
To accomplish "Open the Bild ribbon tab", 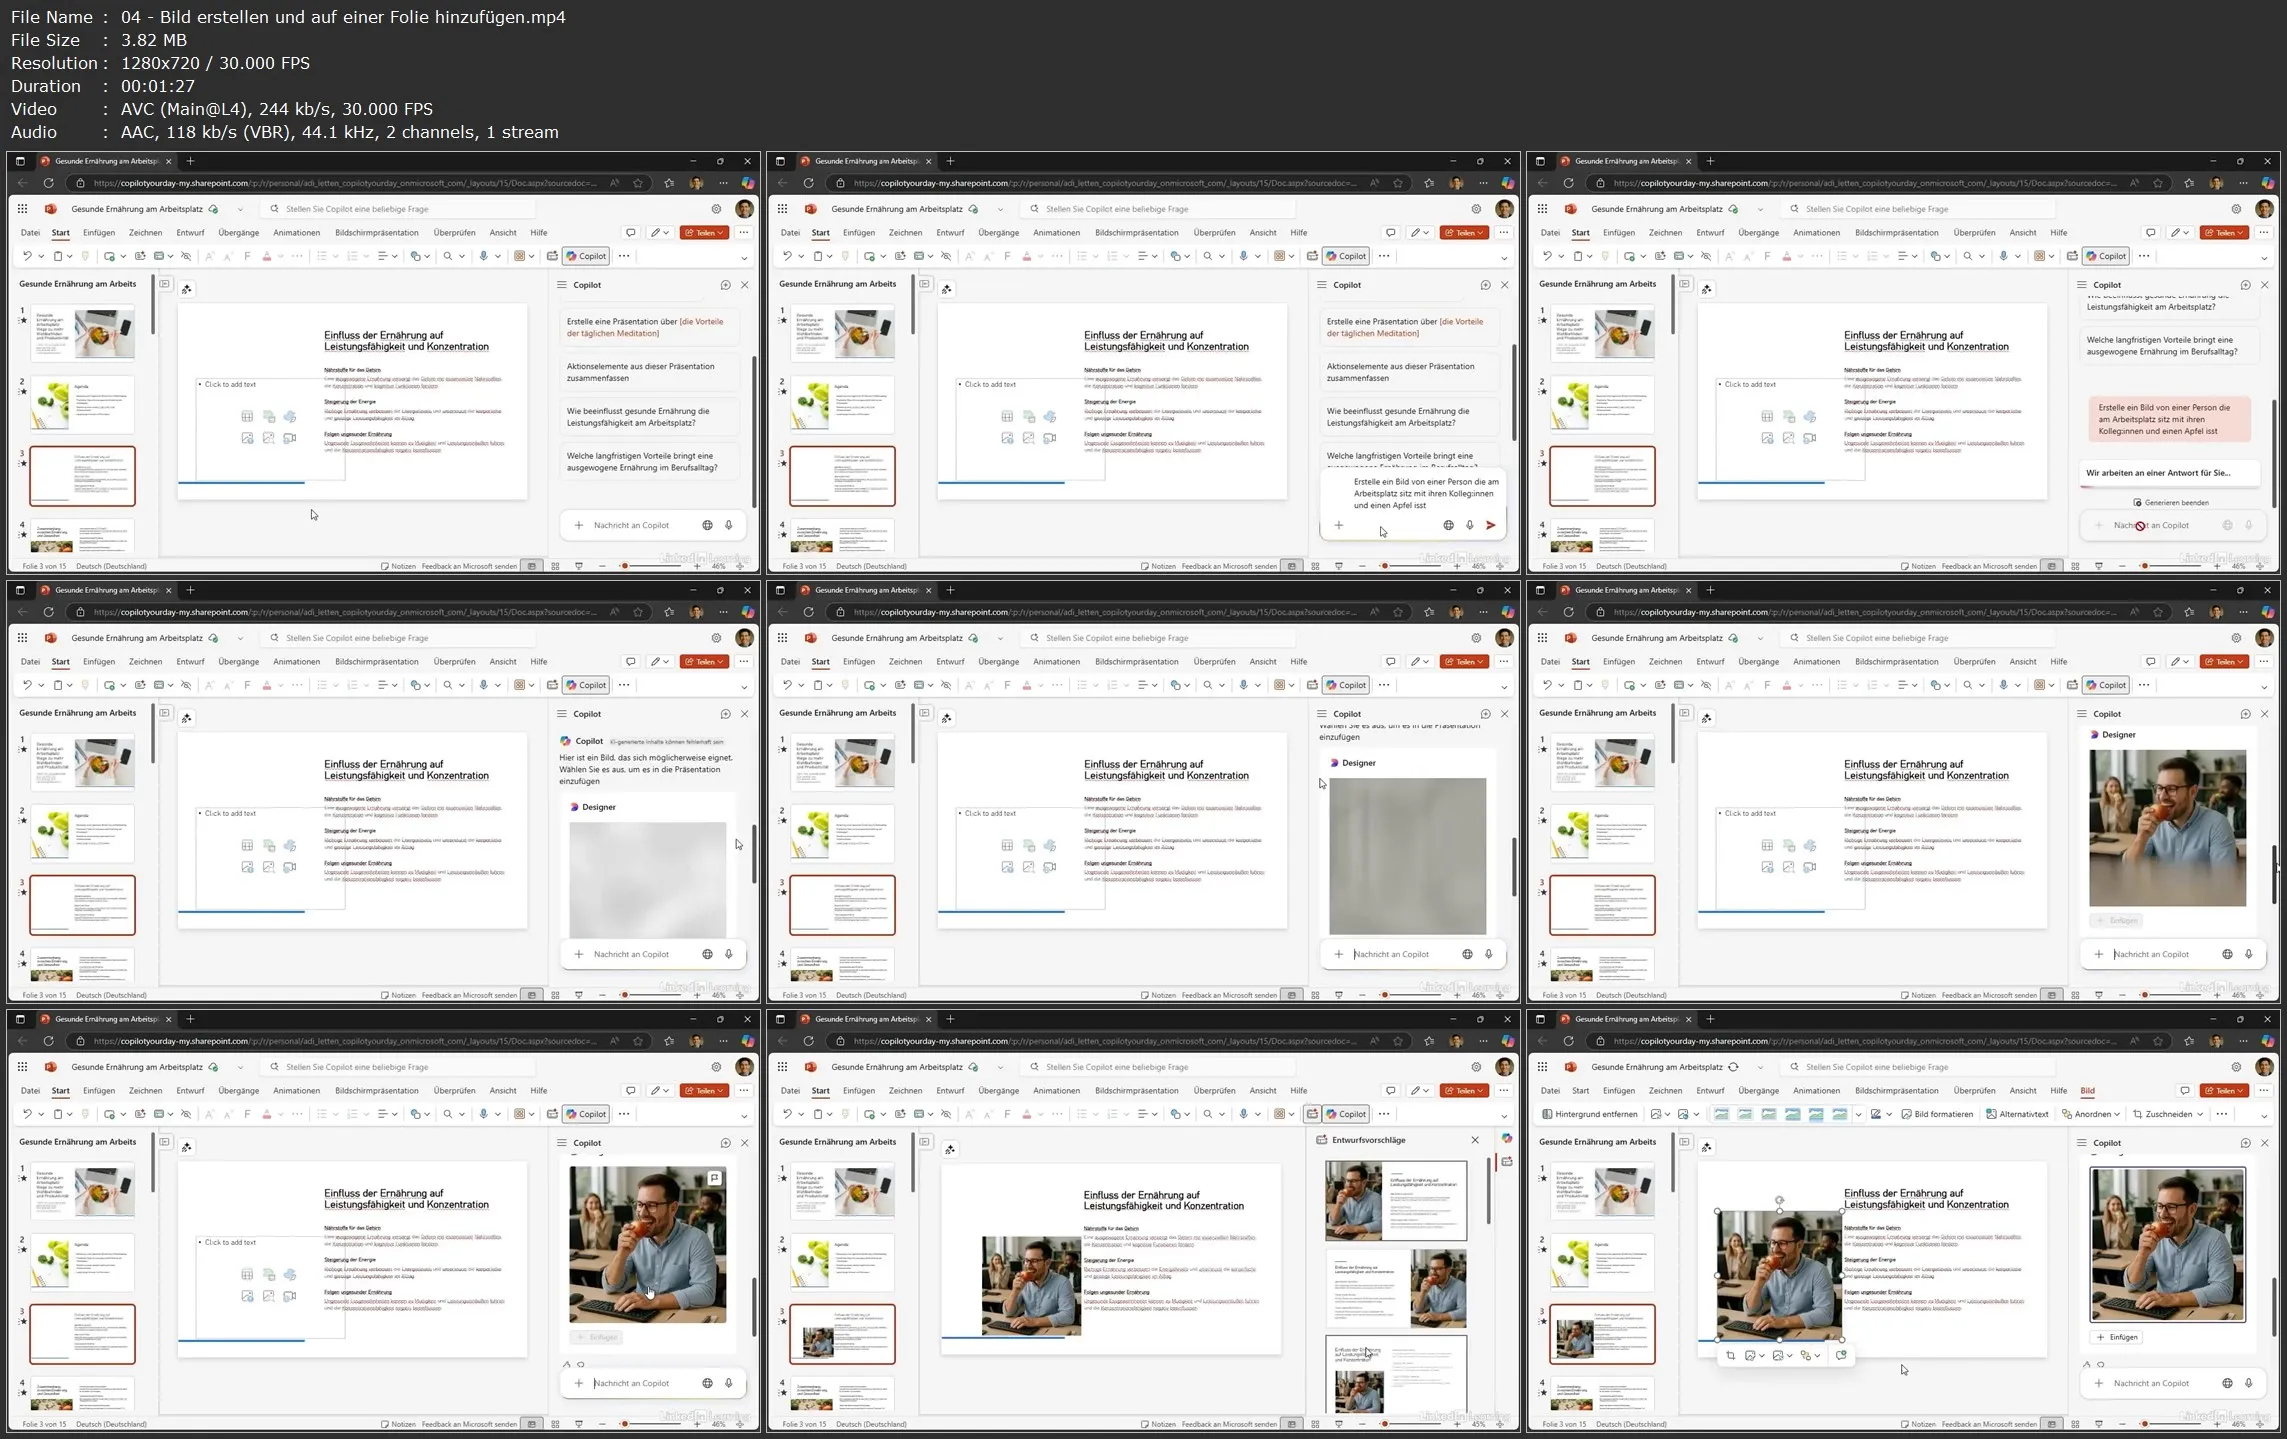I will coord(2087,1091).
